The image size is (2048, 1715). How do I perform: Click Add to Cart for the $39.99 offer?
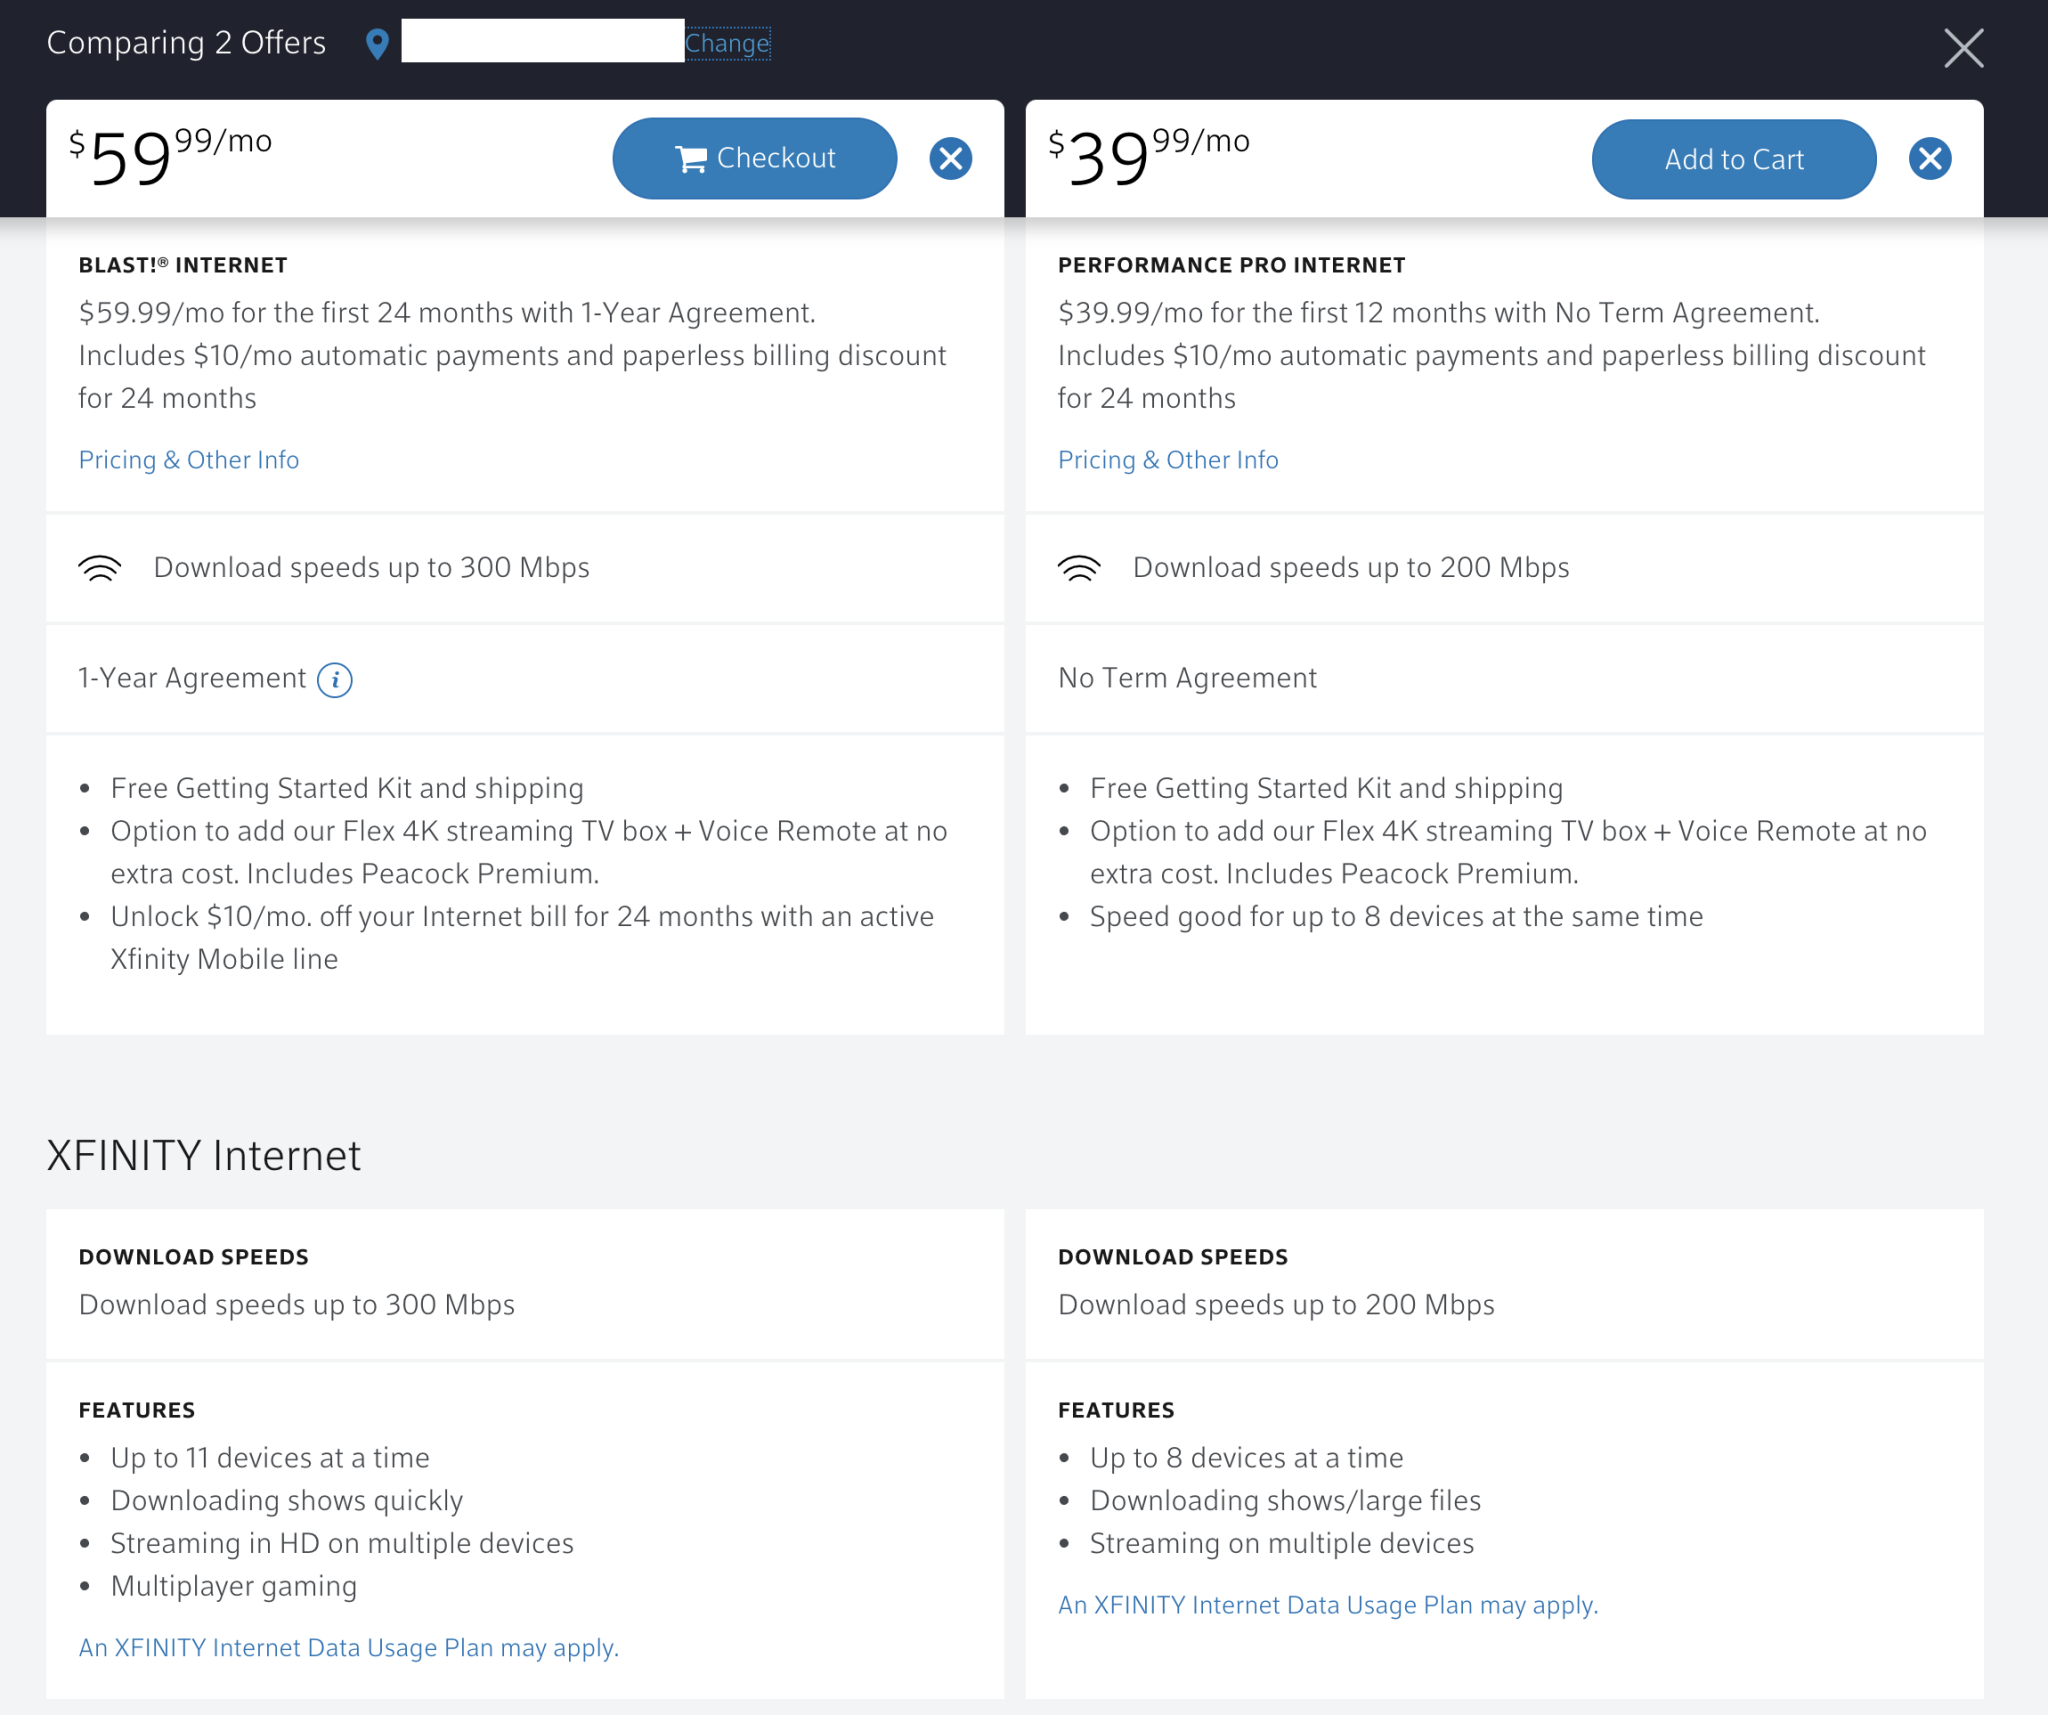point(1734,158)
